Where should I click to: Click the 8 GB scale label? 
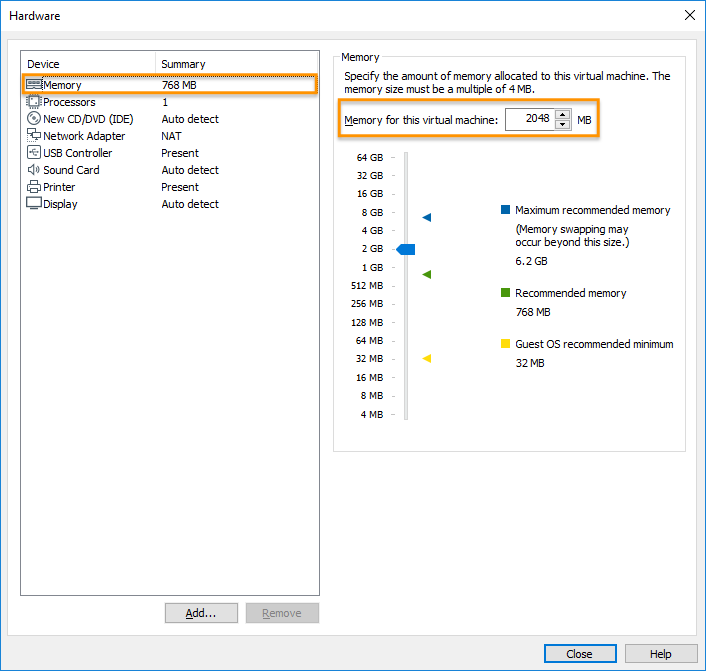pyautogui.click(x=372, y=213)
